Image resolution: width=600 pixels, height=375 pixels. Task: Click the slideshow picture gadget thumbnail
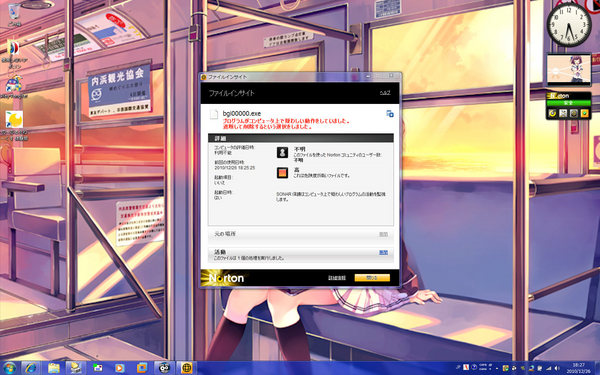click(x=569, y=70)
